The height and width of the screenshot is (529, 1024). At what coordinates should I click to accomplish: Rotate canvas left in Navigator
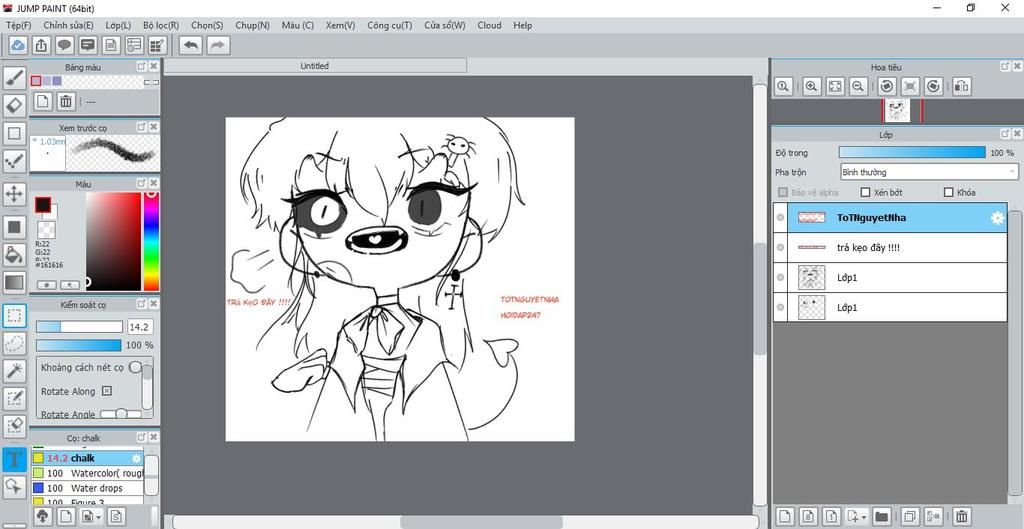point(887,86)
